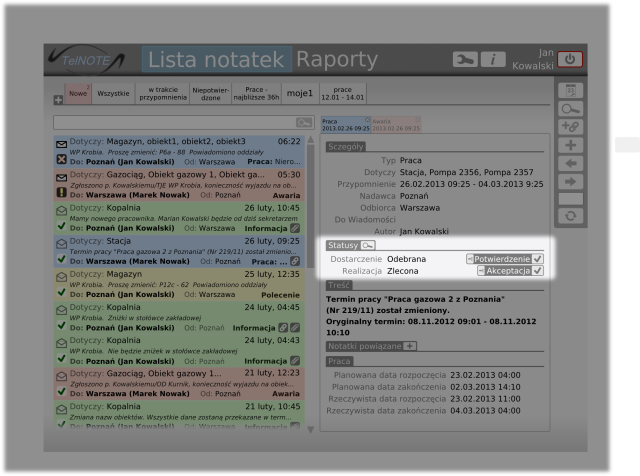The image size is (640, 476).
Task: Toggle the Potwierdzenie checkbox
Action: [x=538, y=258]
